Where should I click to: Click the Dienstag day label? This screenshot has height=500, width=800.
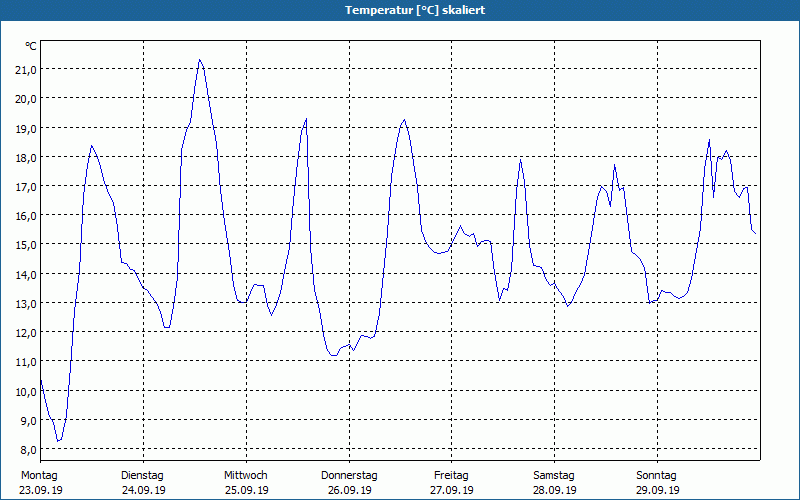(142, 476)
